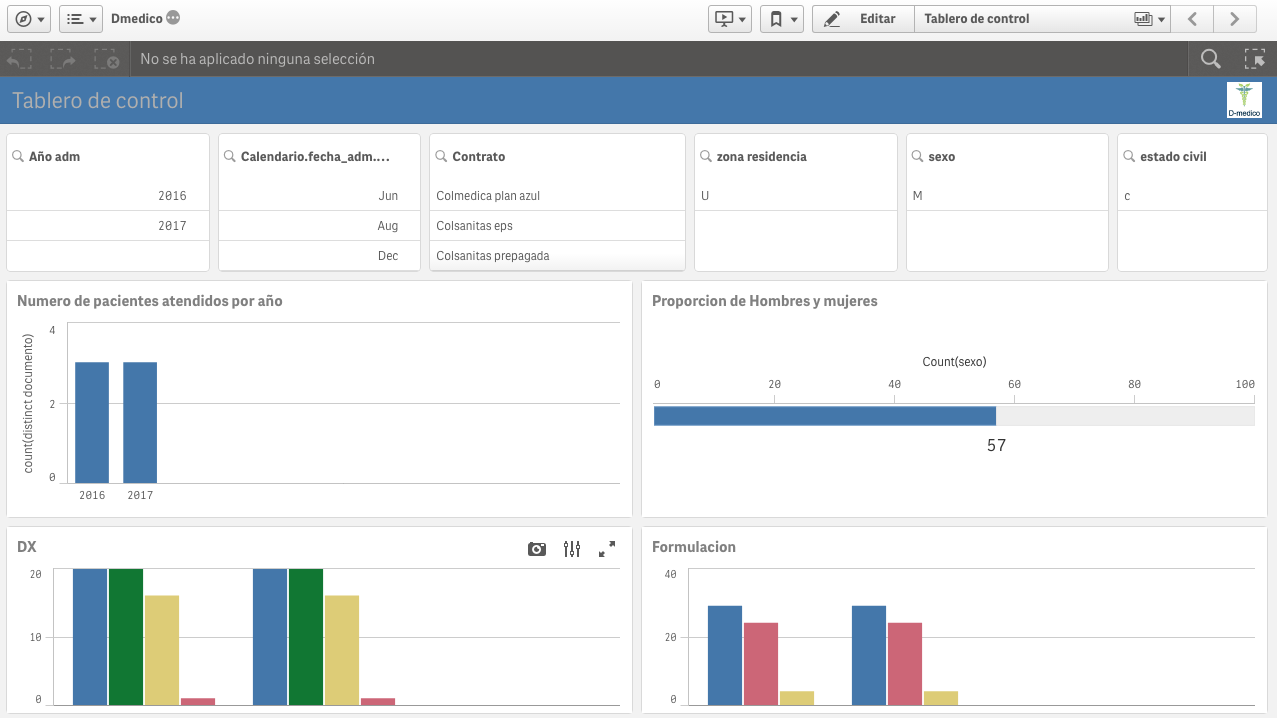Search in the Año adm filter
Viewport: 1277px width, 718px height.
click(x=18, y=157)
